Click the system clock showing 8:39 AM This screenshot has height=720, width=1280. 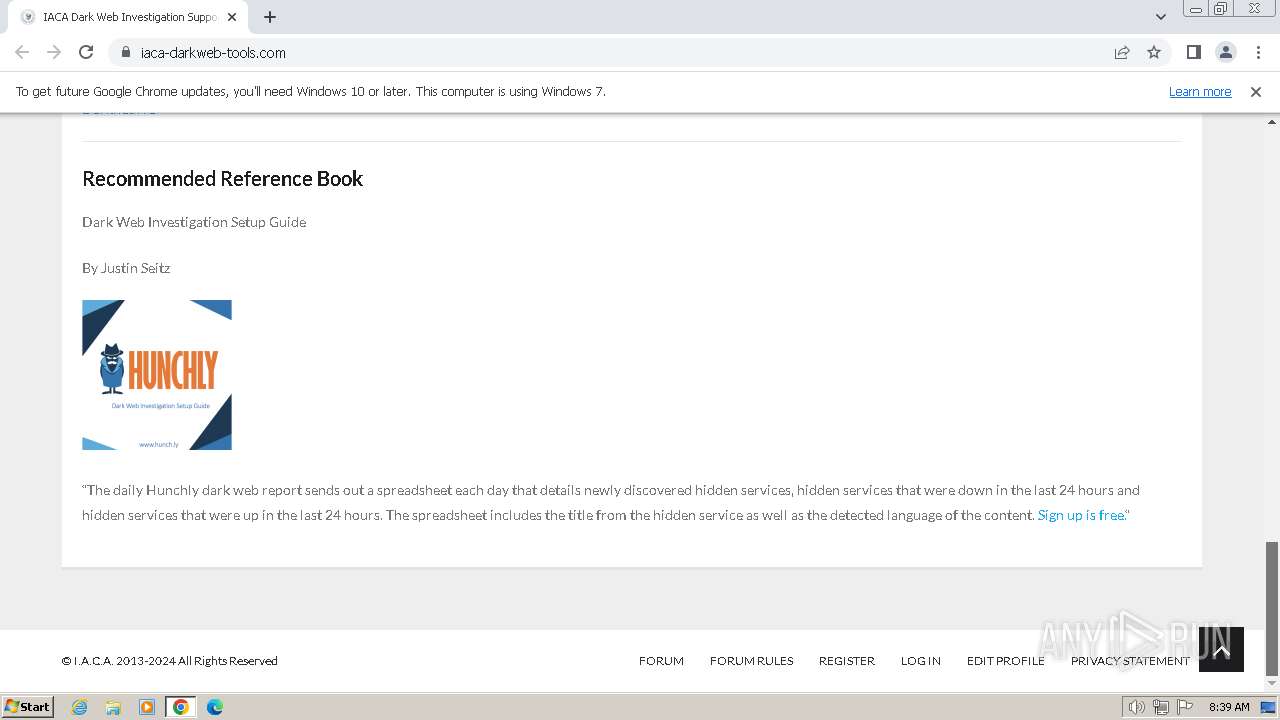tap(1229, 707)
